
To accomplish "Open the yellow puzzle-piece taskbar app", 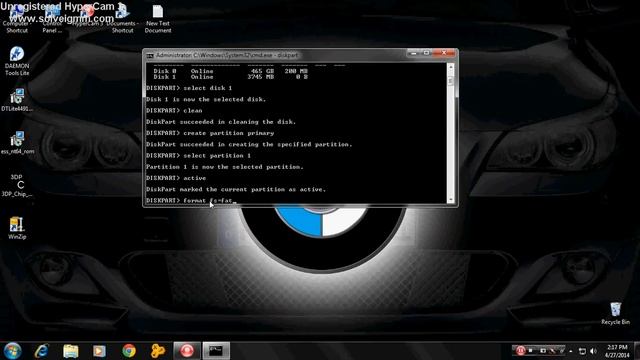I will pyautogui.click(x=158, y=351).
